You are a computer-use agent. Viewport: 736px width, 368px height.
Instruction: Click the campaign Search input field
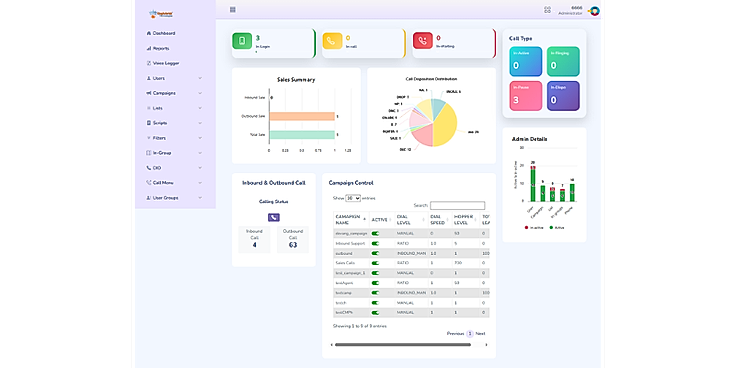[x=458, y=206]
